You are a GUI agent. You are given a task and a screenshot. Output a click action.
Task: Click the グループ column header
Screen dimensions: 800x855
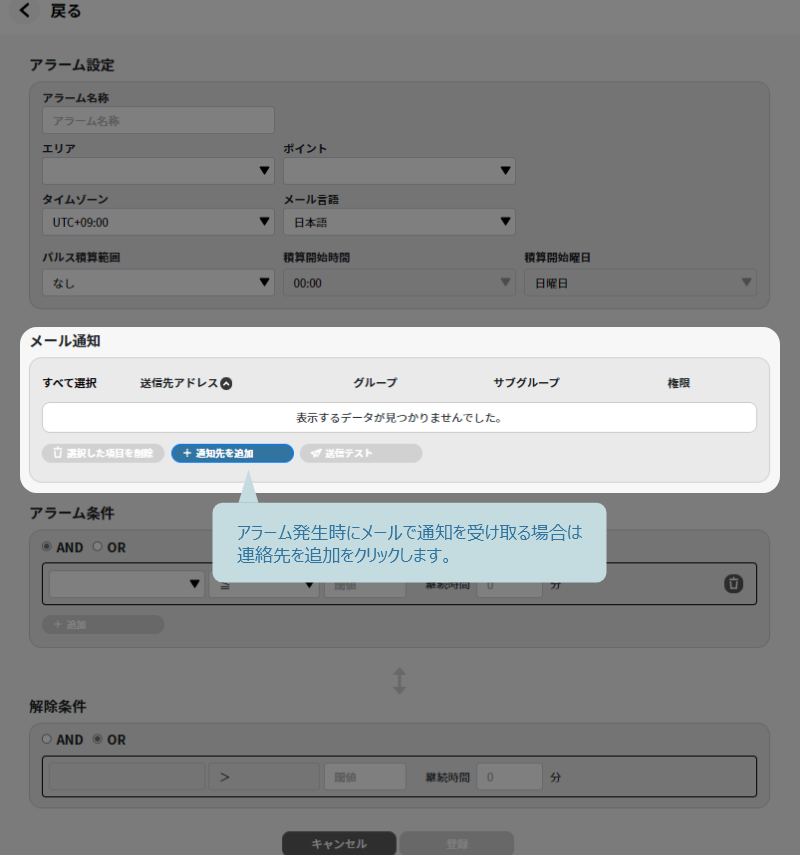click(375, 383)
